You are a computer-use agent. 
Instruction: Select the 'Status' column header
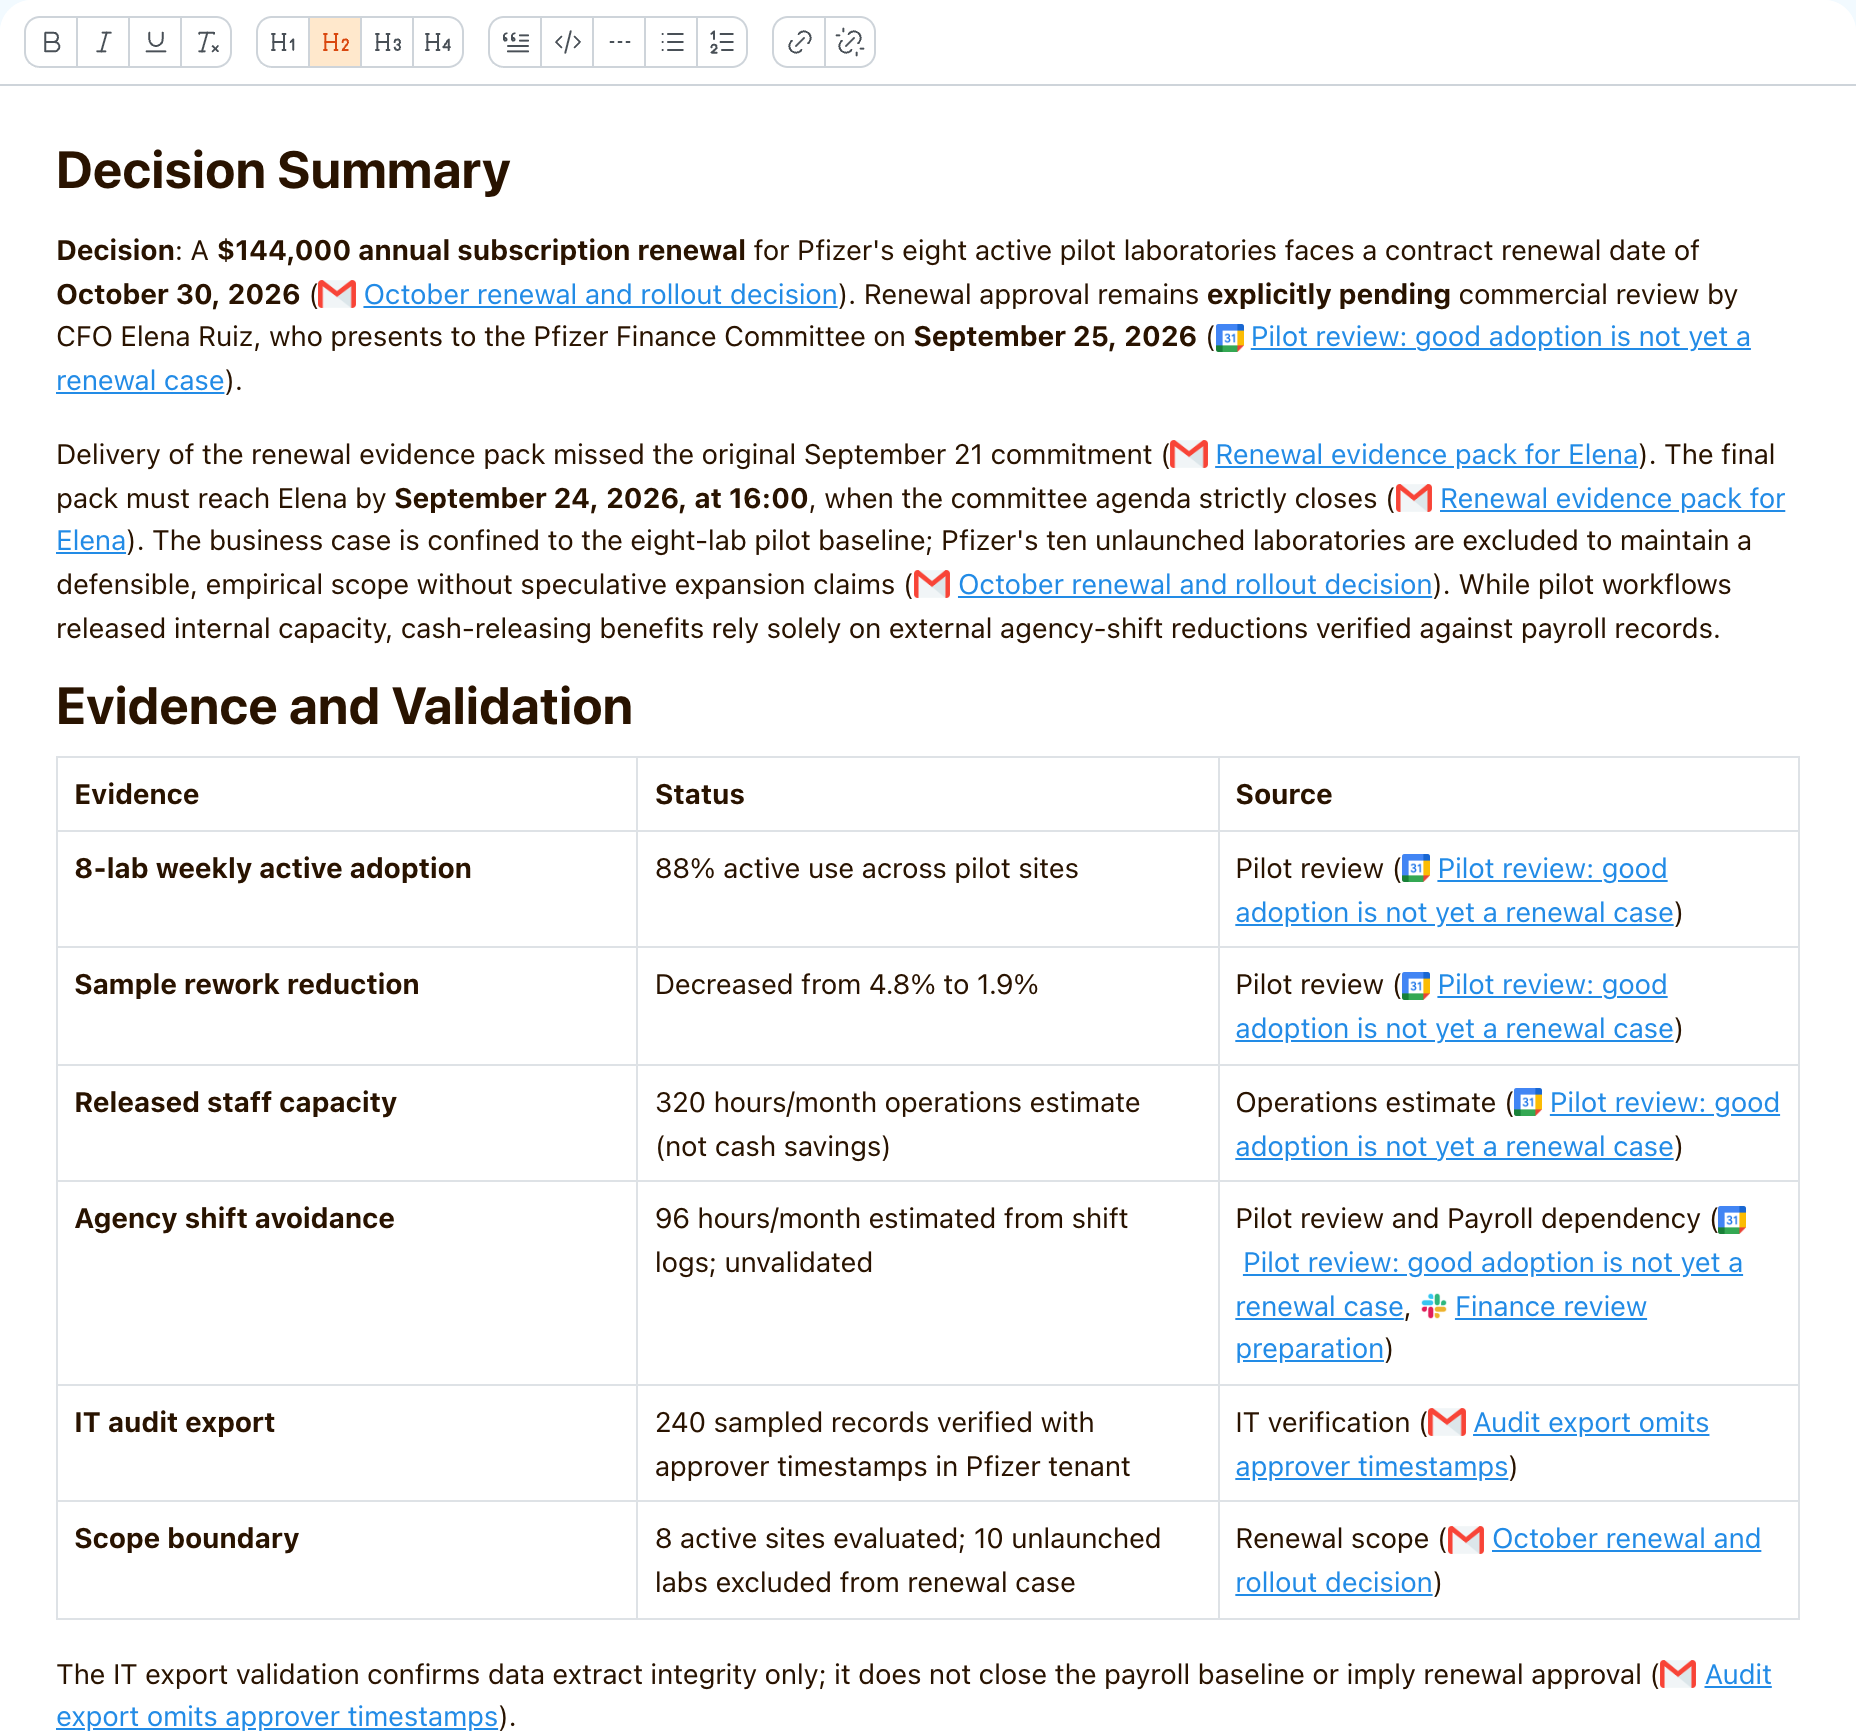click(927, 795)
